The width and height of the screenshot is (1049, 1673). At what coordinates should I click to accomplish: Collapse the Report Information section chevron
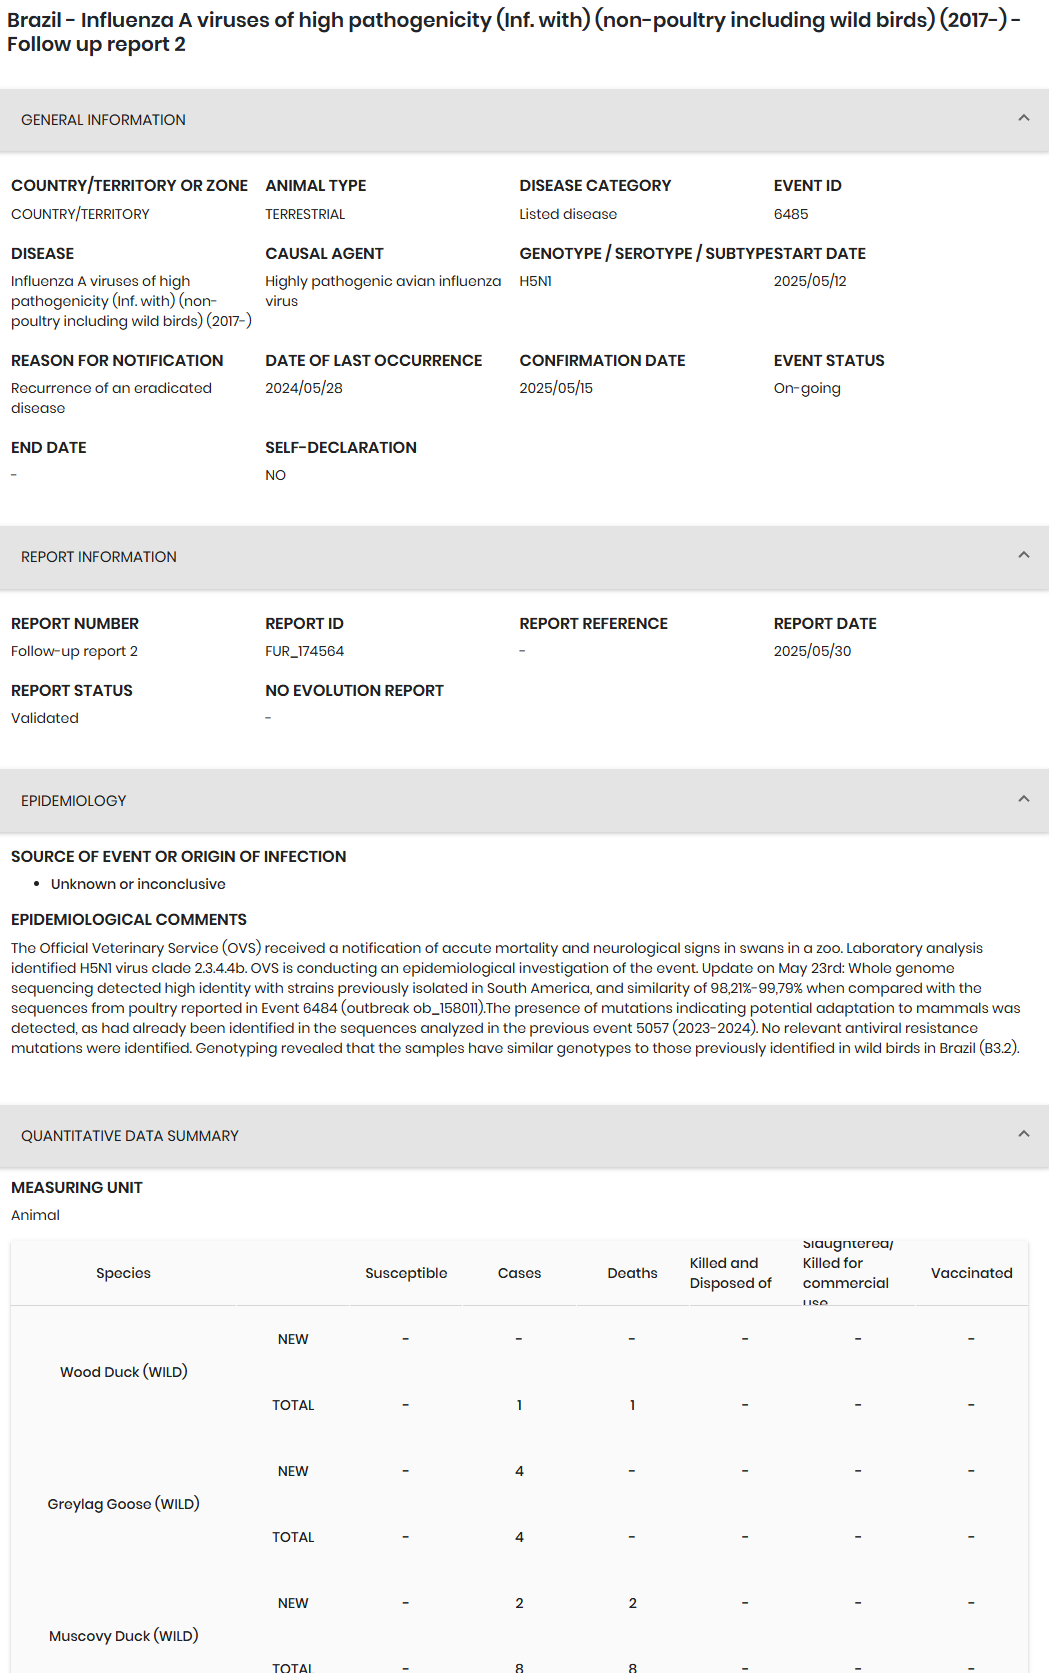coord(1023,555)
